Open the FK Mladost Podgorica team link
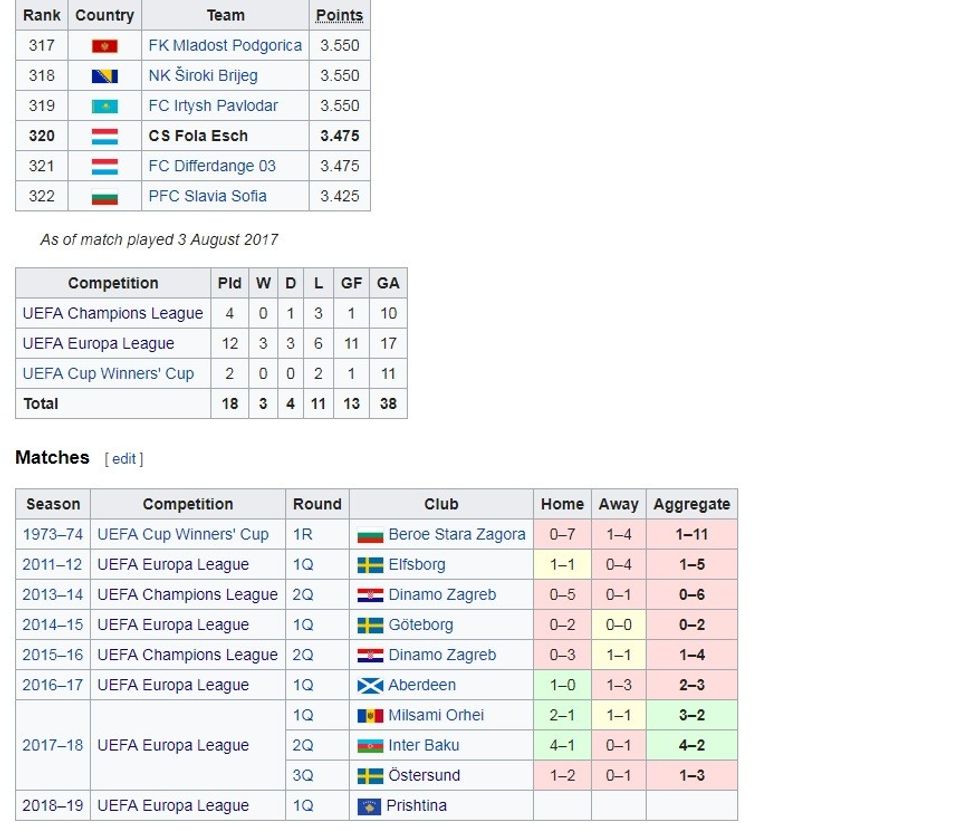The height and width of the screenshot is (832, 980). coord(225,46)
